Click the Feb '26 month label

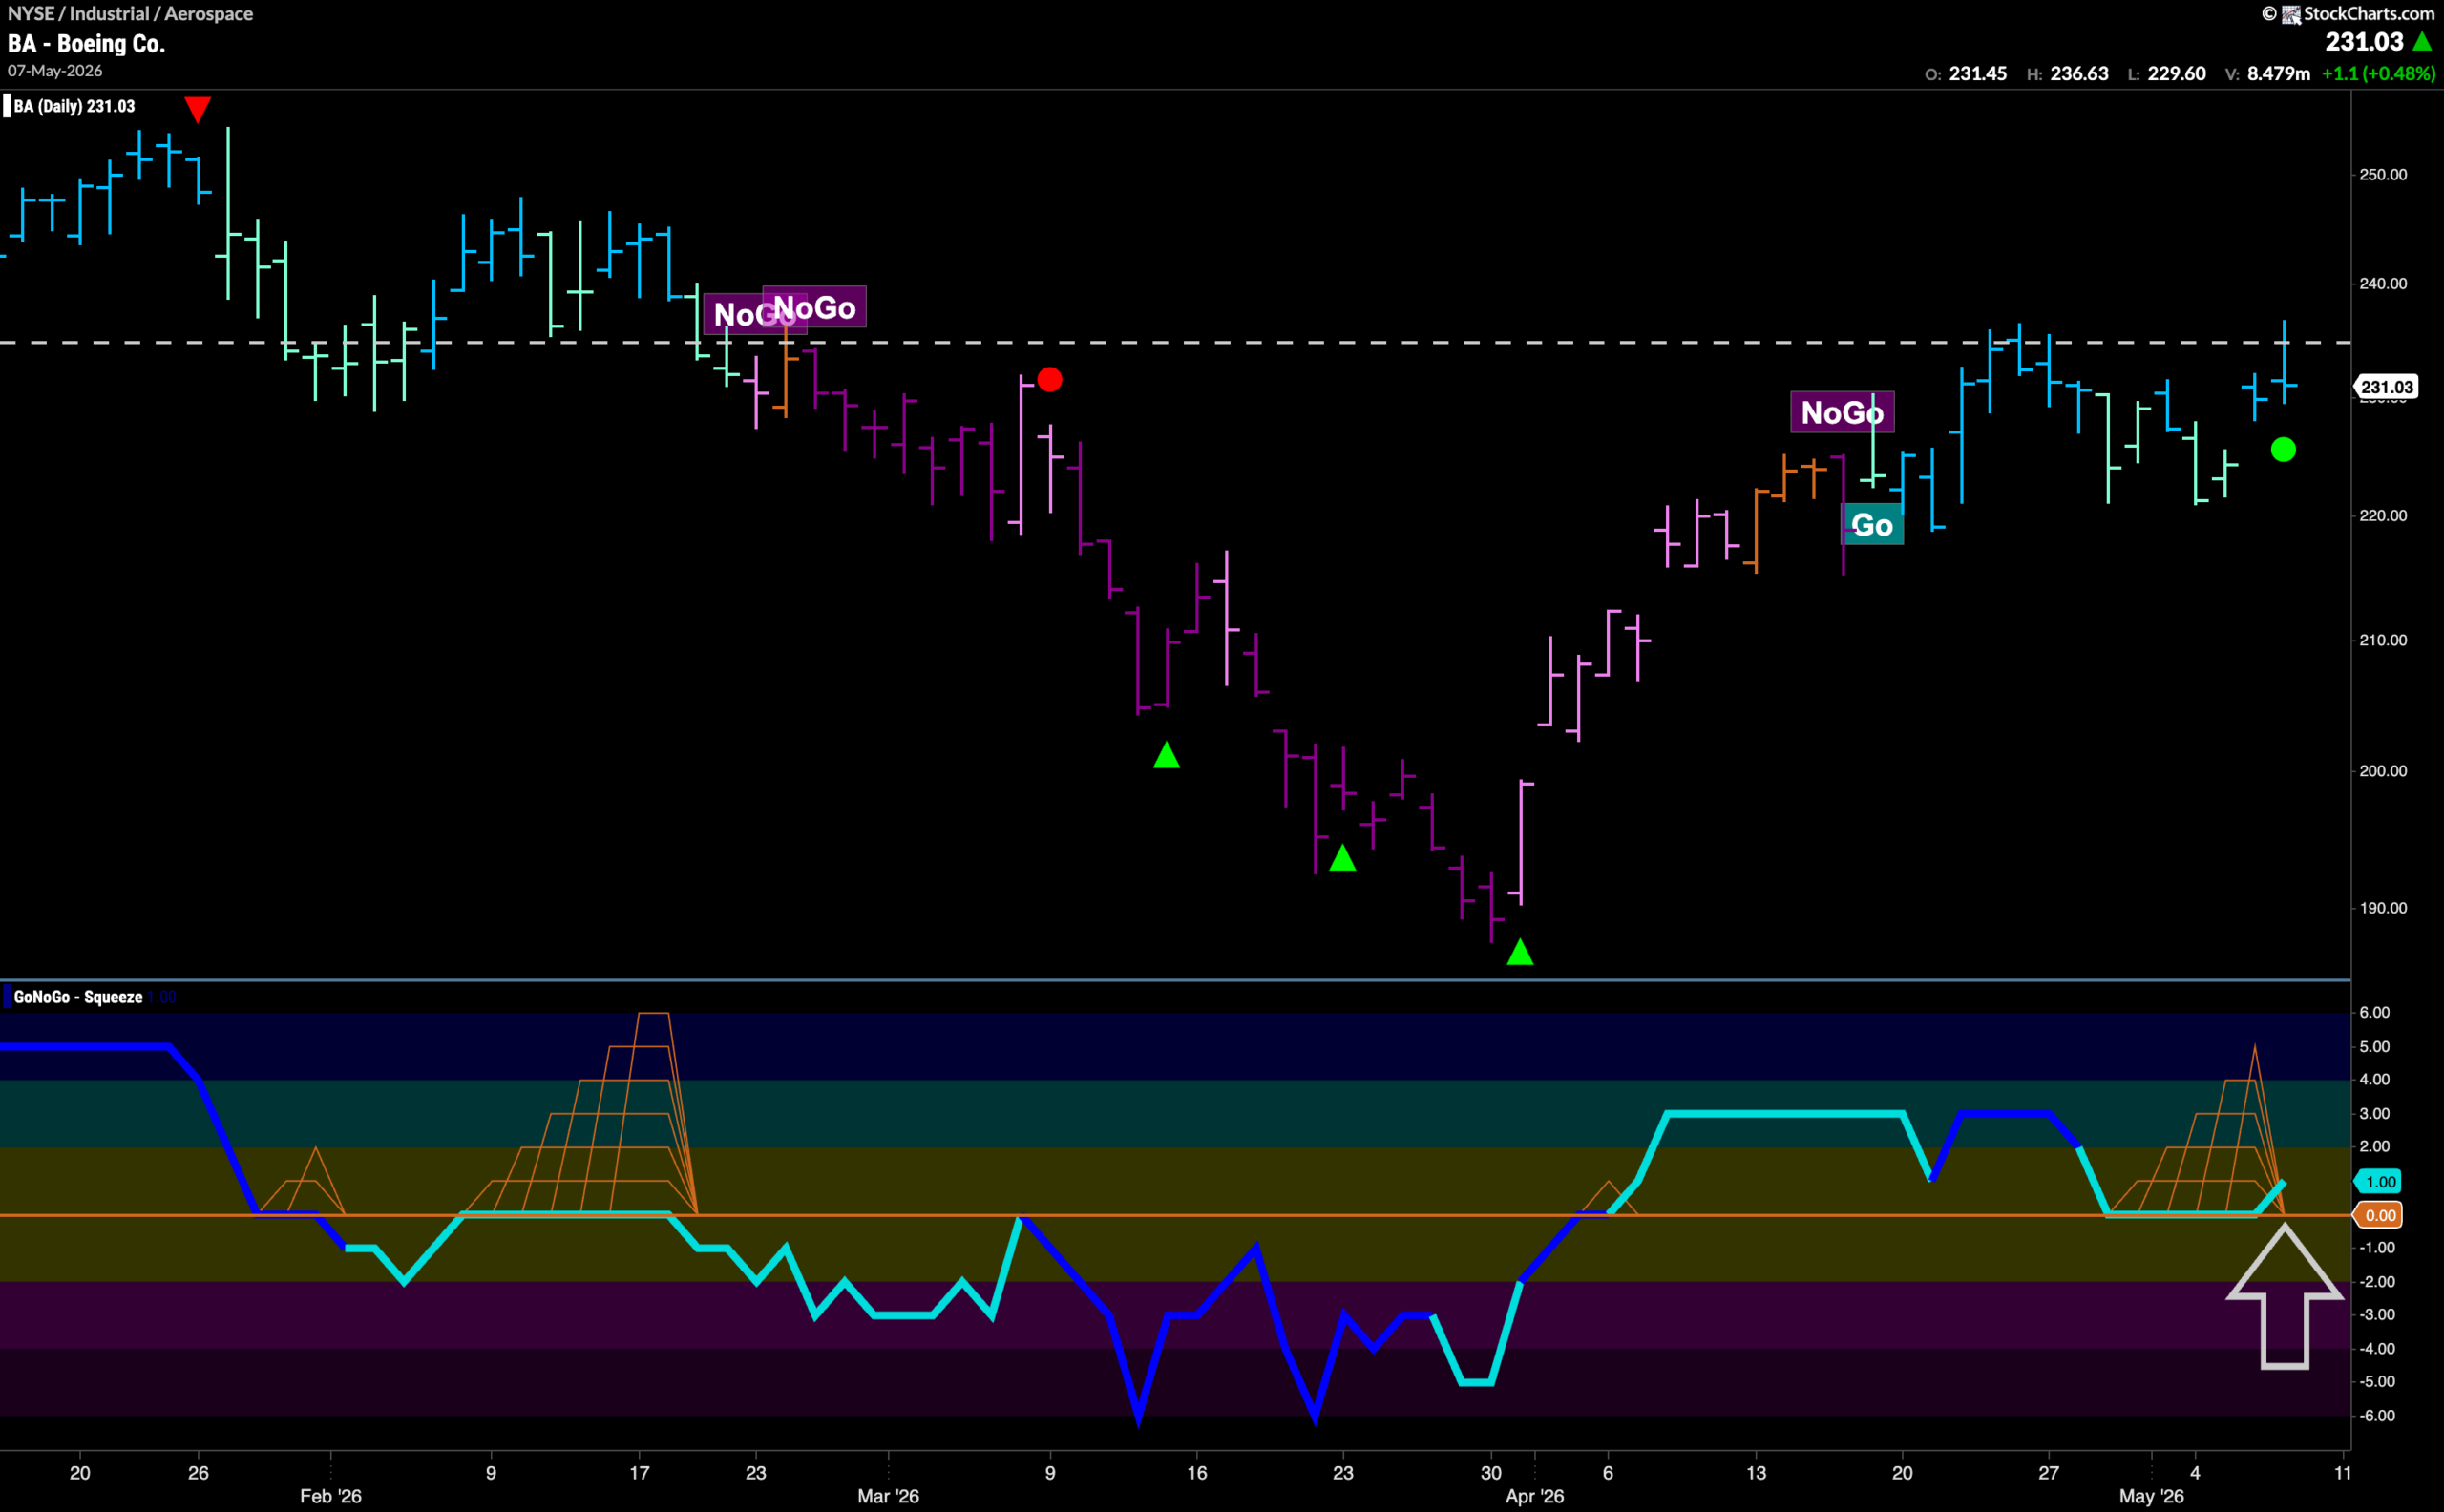pyautogui.click(x=331, y=1496)
